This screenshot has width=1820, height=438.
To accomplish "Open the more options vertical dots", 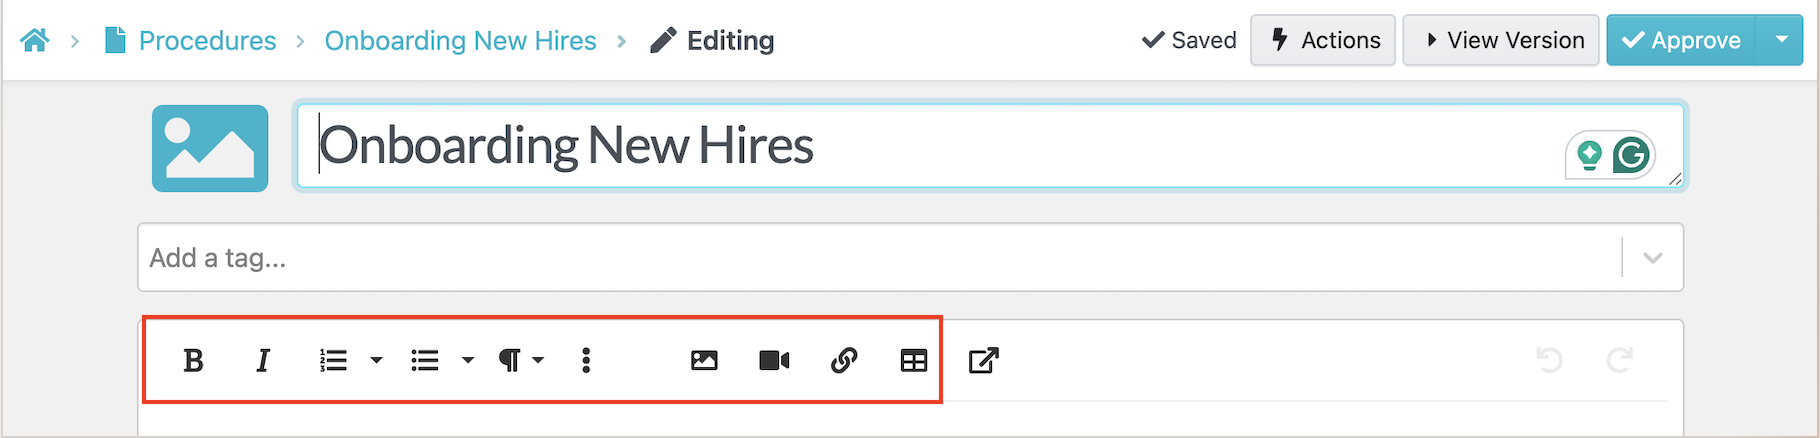I will [586, 360].
